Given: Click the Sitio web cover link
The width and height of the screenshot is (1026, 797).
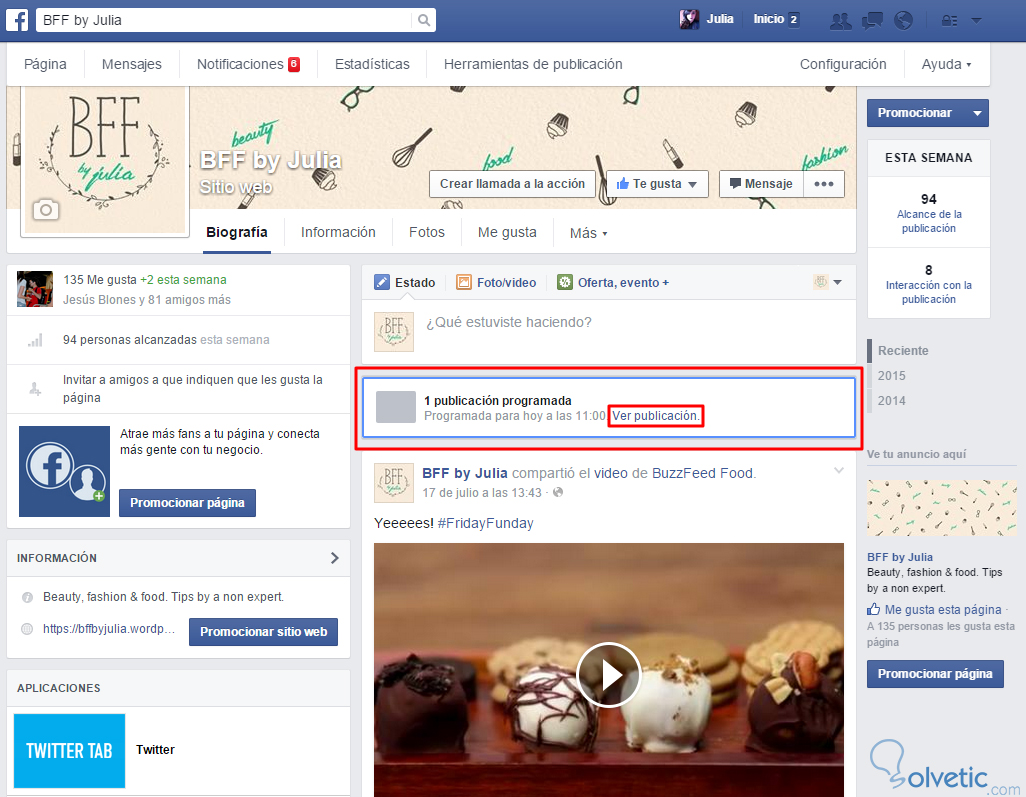Looking at the screenshot, I should coord(236,187).
